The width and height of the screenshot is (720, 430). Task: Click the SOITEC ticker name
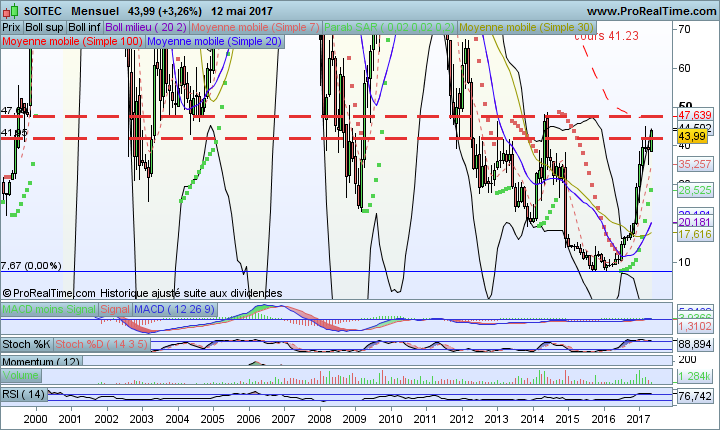42,11
